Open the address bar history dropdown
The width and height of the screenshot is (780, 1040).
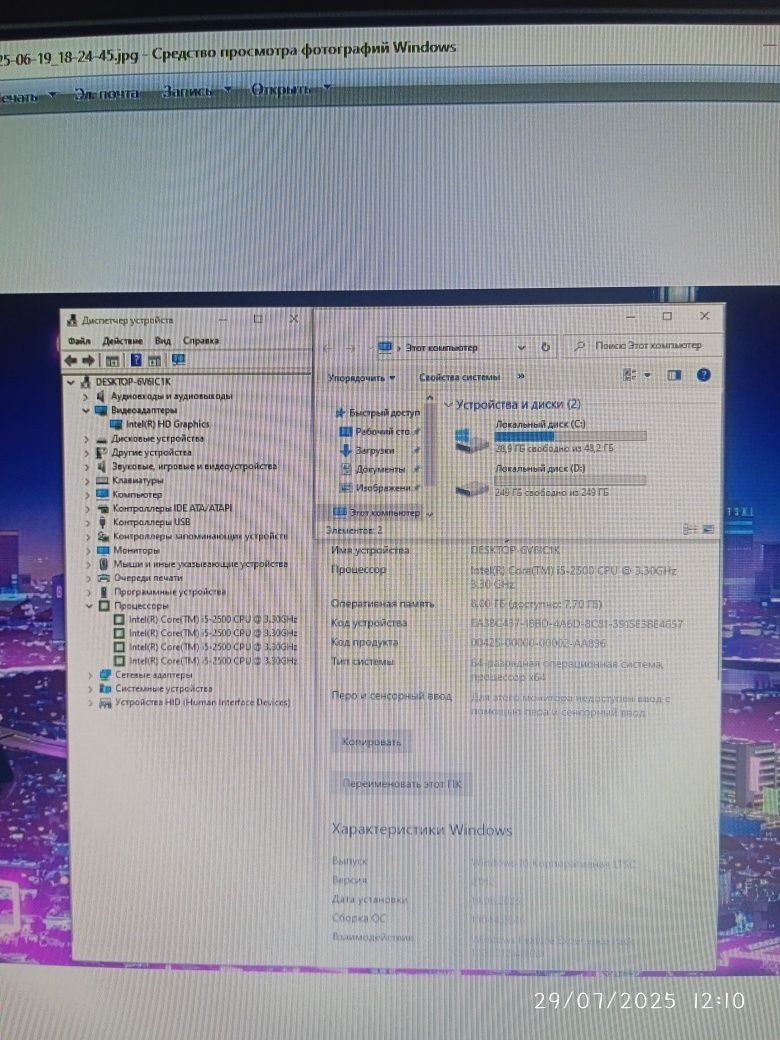tap(521, 348)
